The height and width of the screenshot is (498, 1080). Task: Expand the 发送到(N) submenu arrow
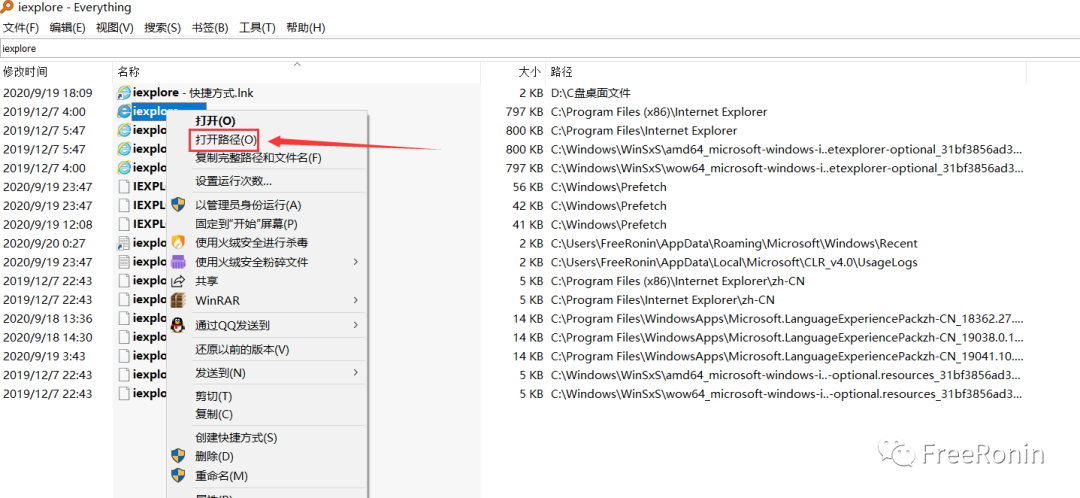[x=356, y=373]
